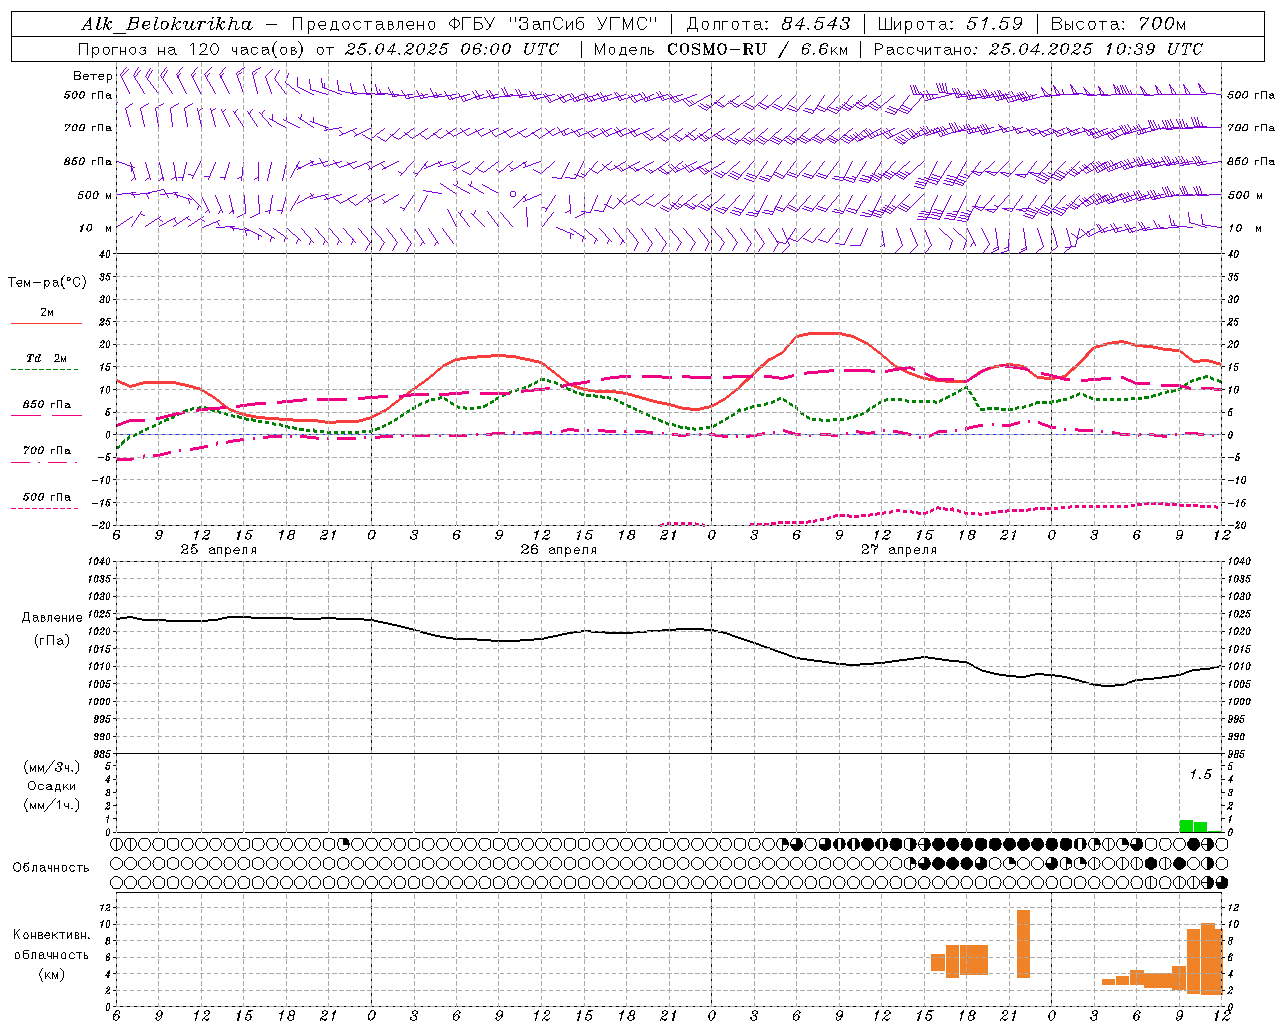This screenshot has width=1280, height=1024.
Task: Click the '(мм/3ч.)' precipitation unit label
Action: coord(51,767)
